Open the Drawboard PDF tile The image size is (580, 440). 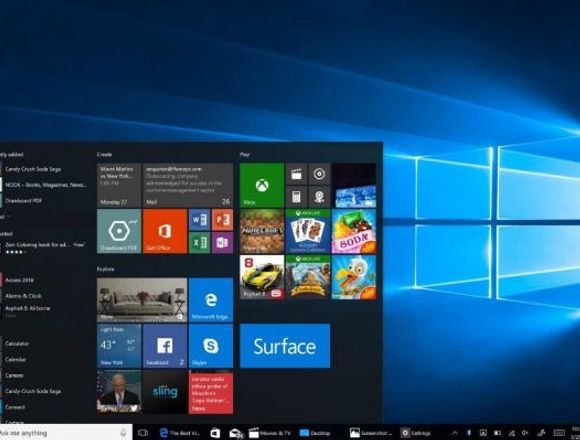pyautogui.click(x=119, y=231)
